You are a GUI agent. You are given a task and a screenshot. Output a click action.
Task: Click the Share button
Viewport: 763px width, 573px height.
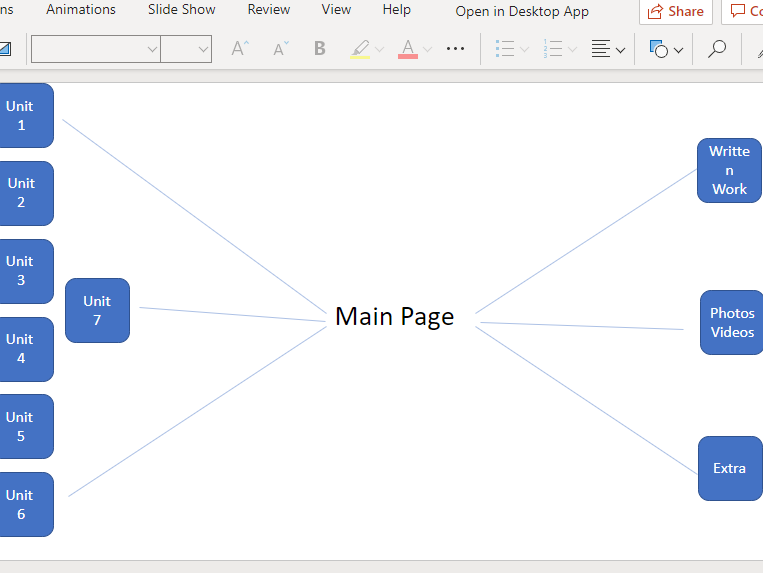(675, 11)
